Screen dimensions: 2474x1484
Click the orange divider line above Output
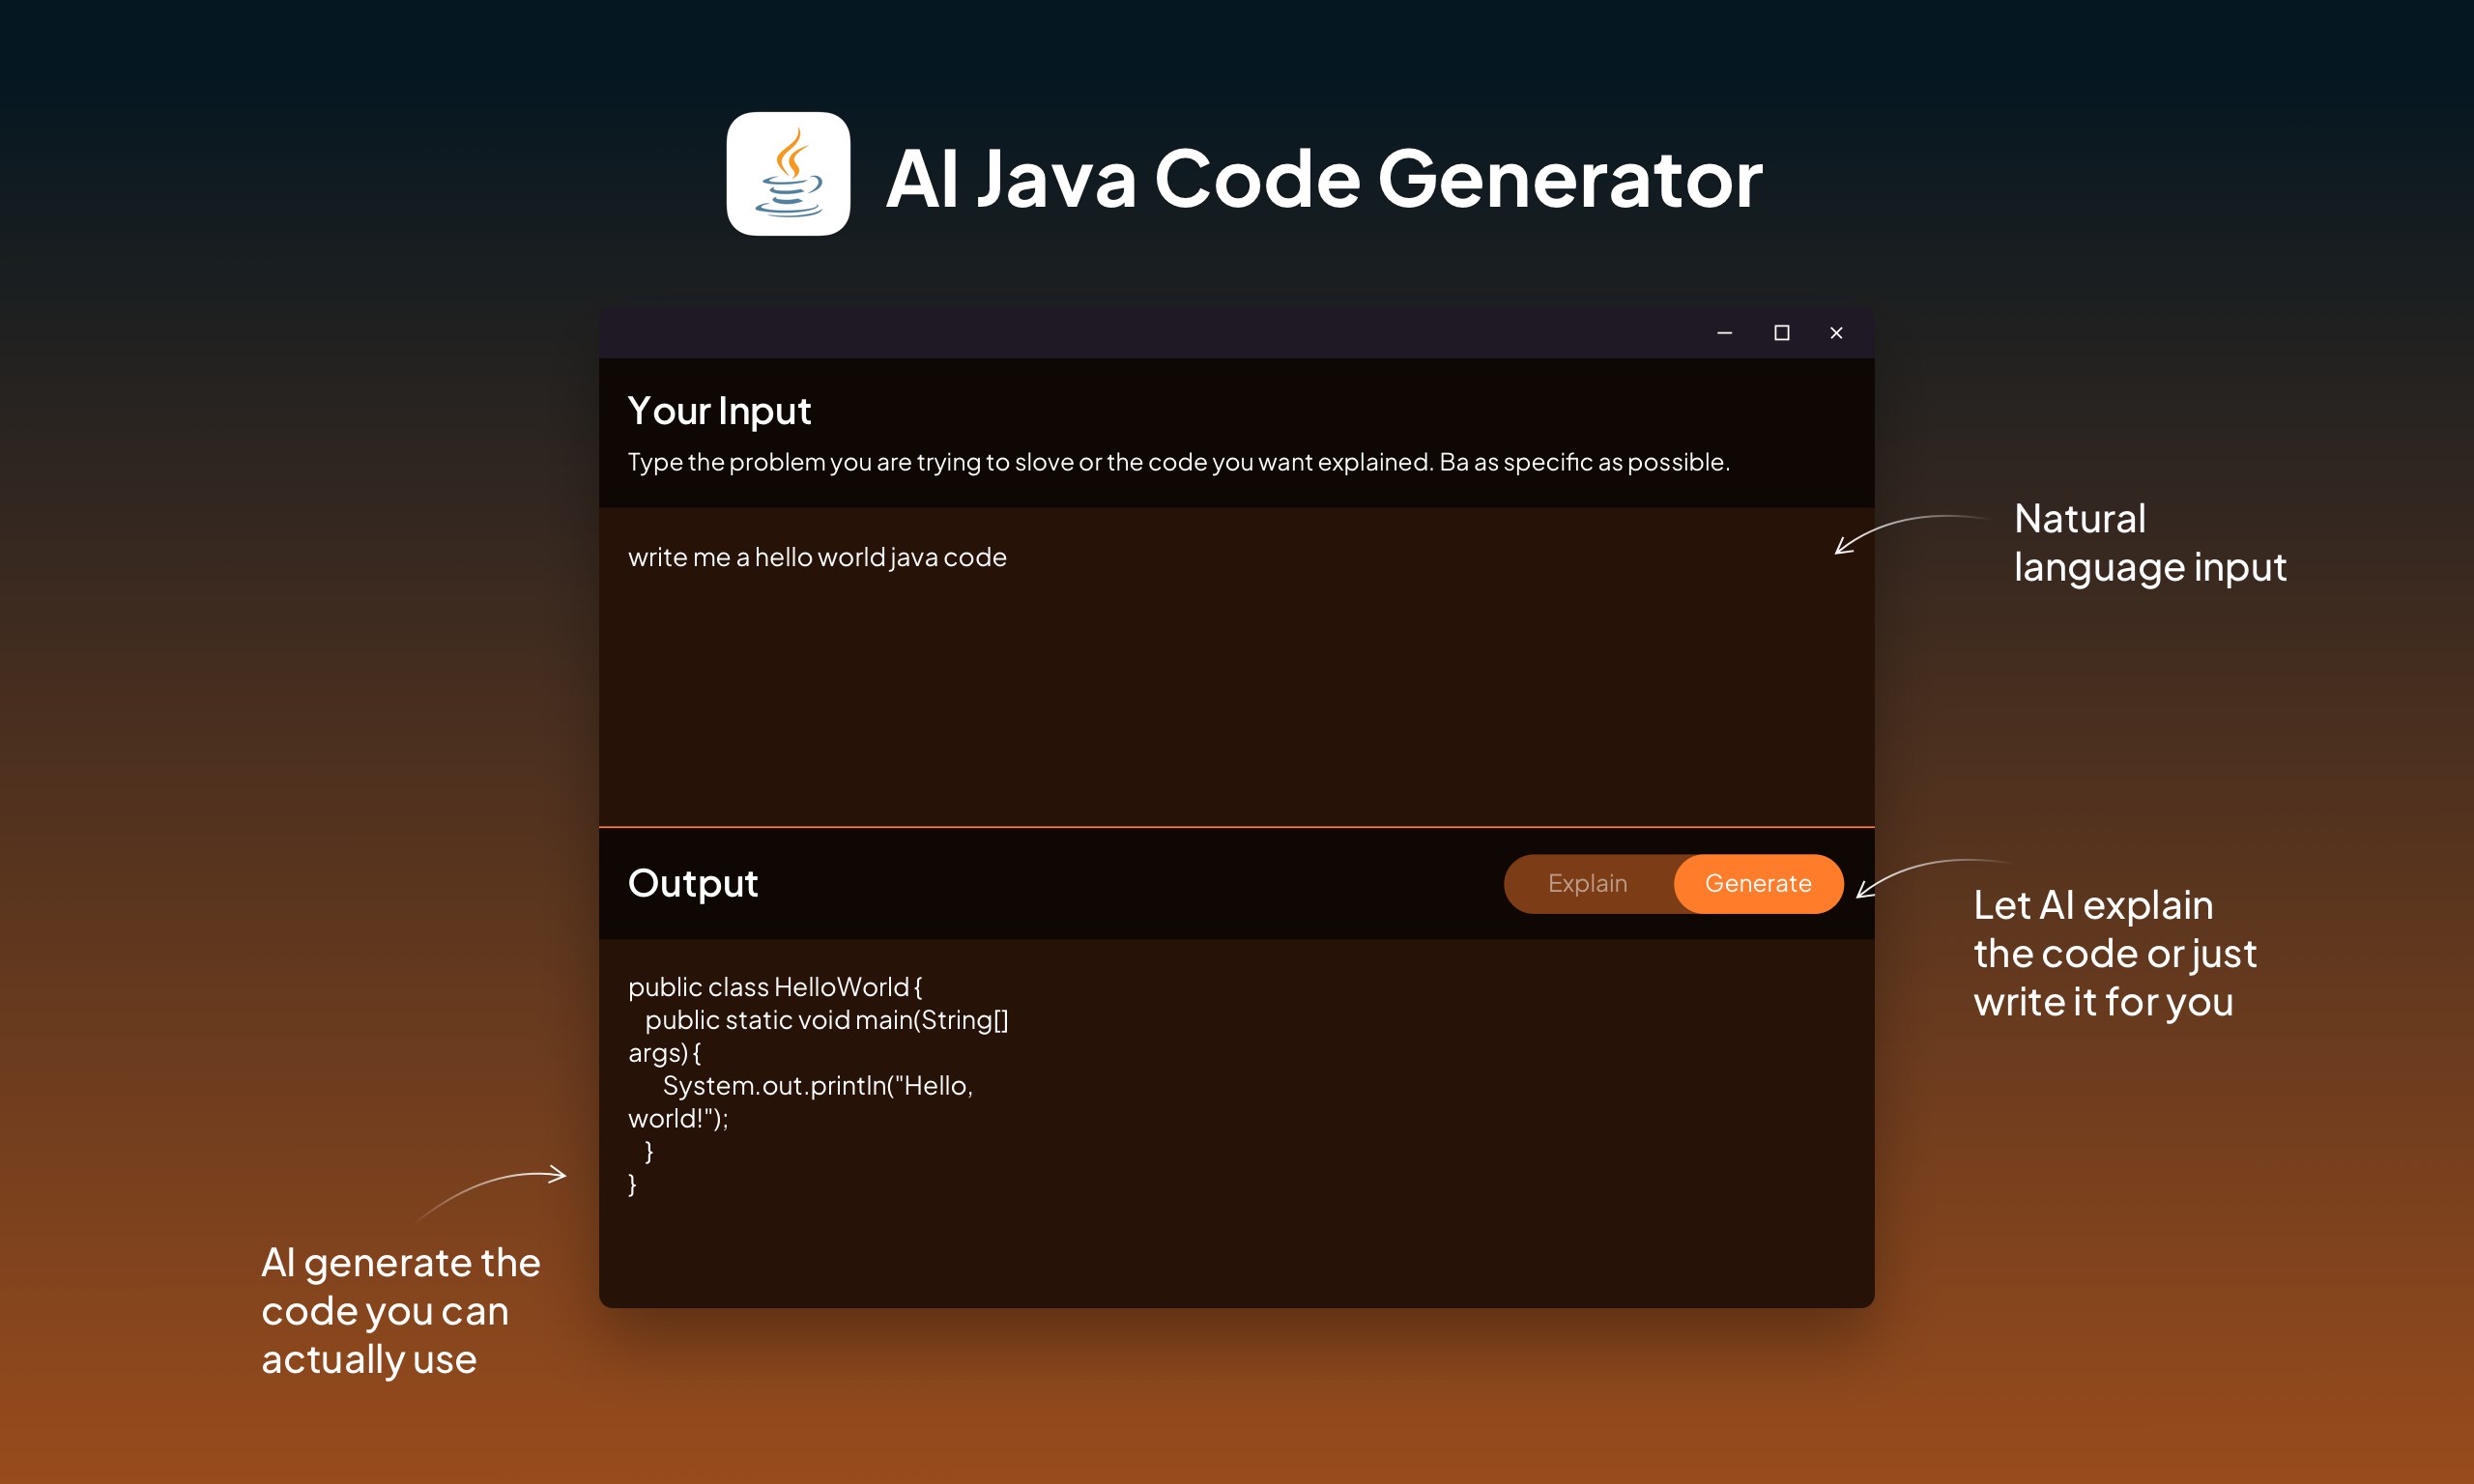pyautogui.click(x=1236, y=827)
